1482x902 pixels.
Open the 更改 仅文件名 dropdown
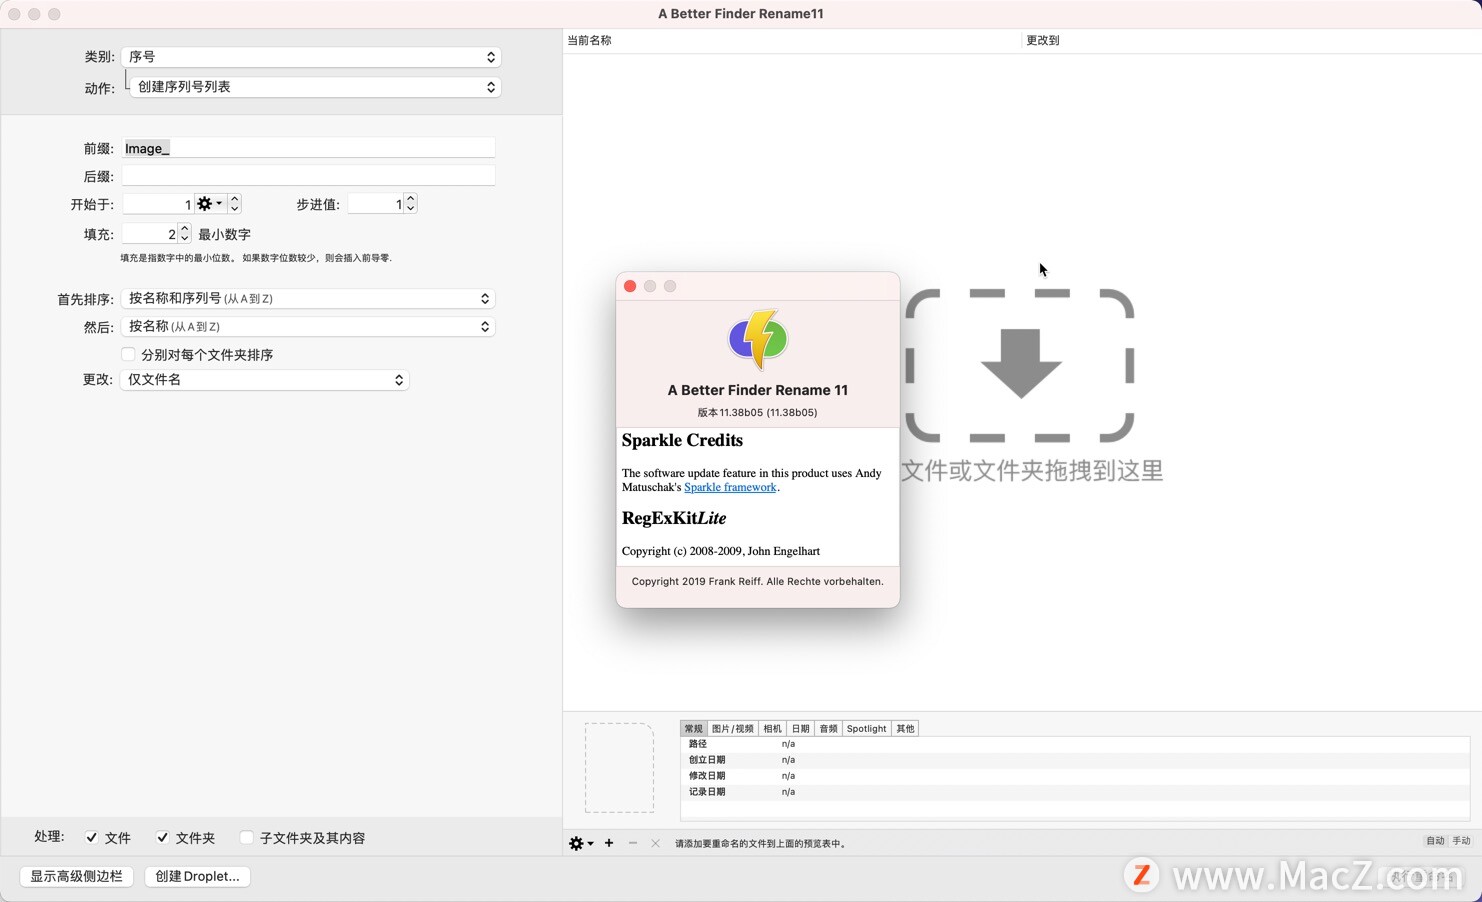click(265, 380)
